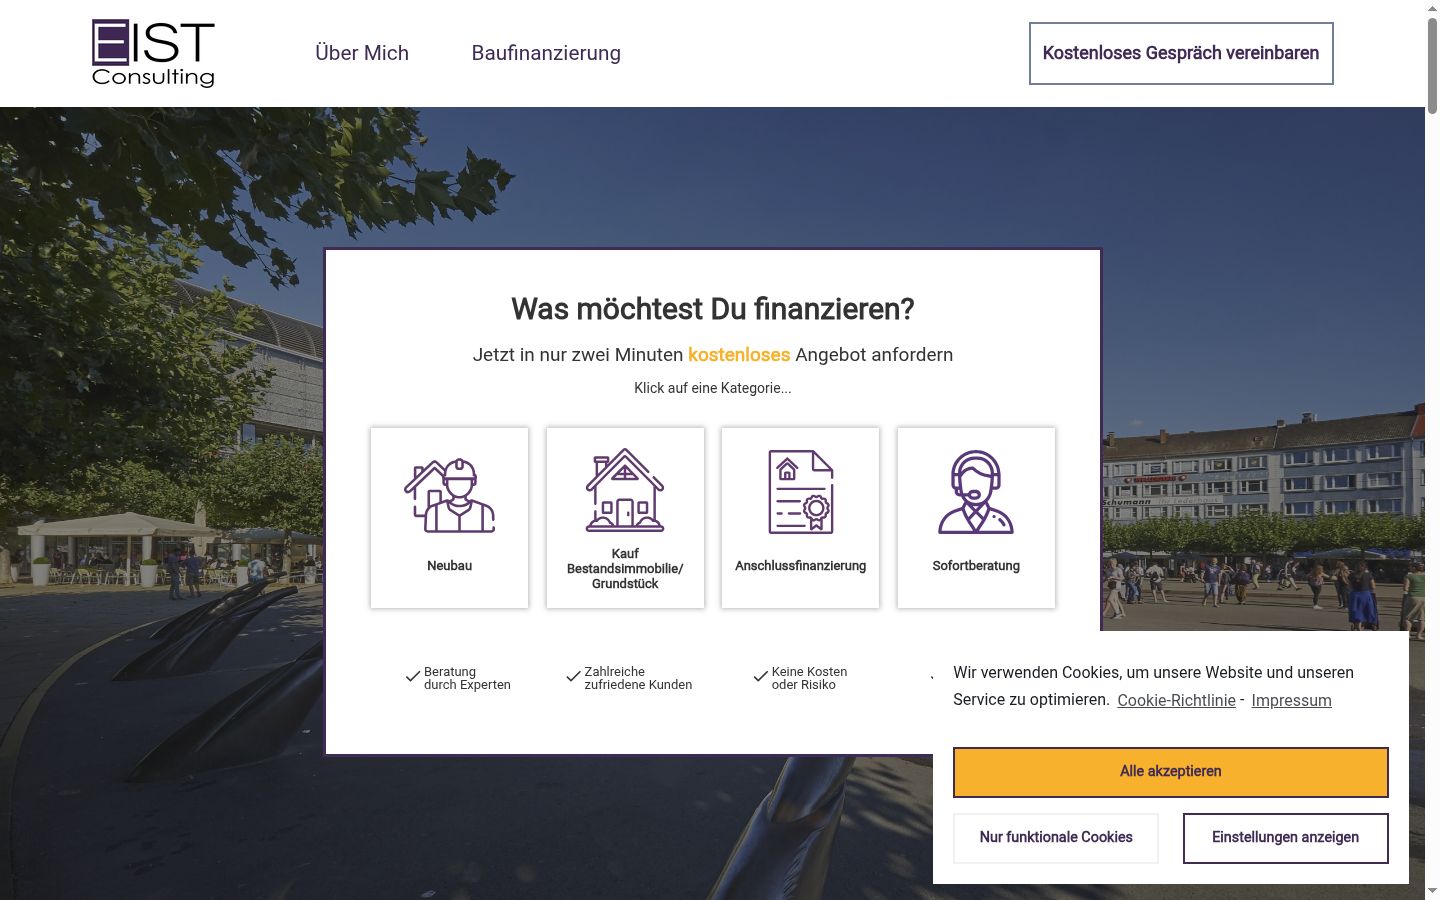Click the checkmark beside Zahlreiche zufriedene Kunden

pos(573,677)
